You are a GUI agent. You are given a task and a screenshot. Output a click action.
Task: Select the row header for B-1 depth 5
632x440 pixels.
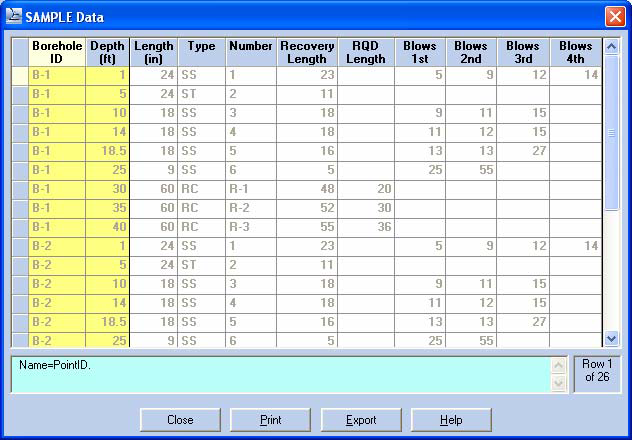point(20,94)
